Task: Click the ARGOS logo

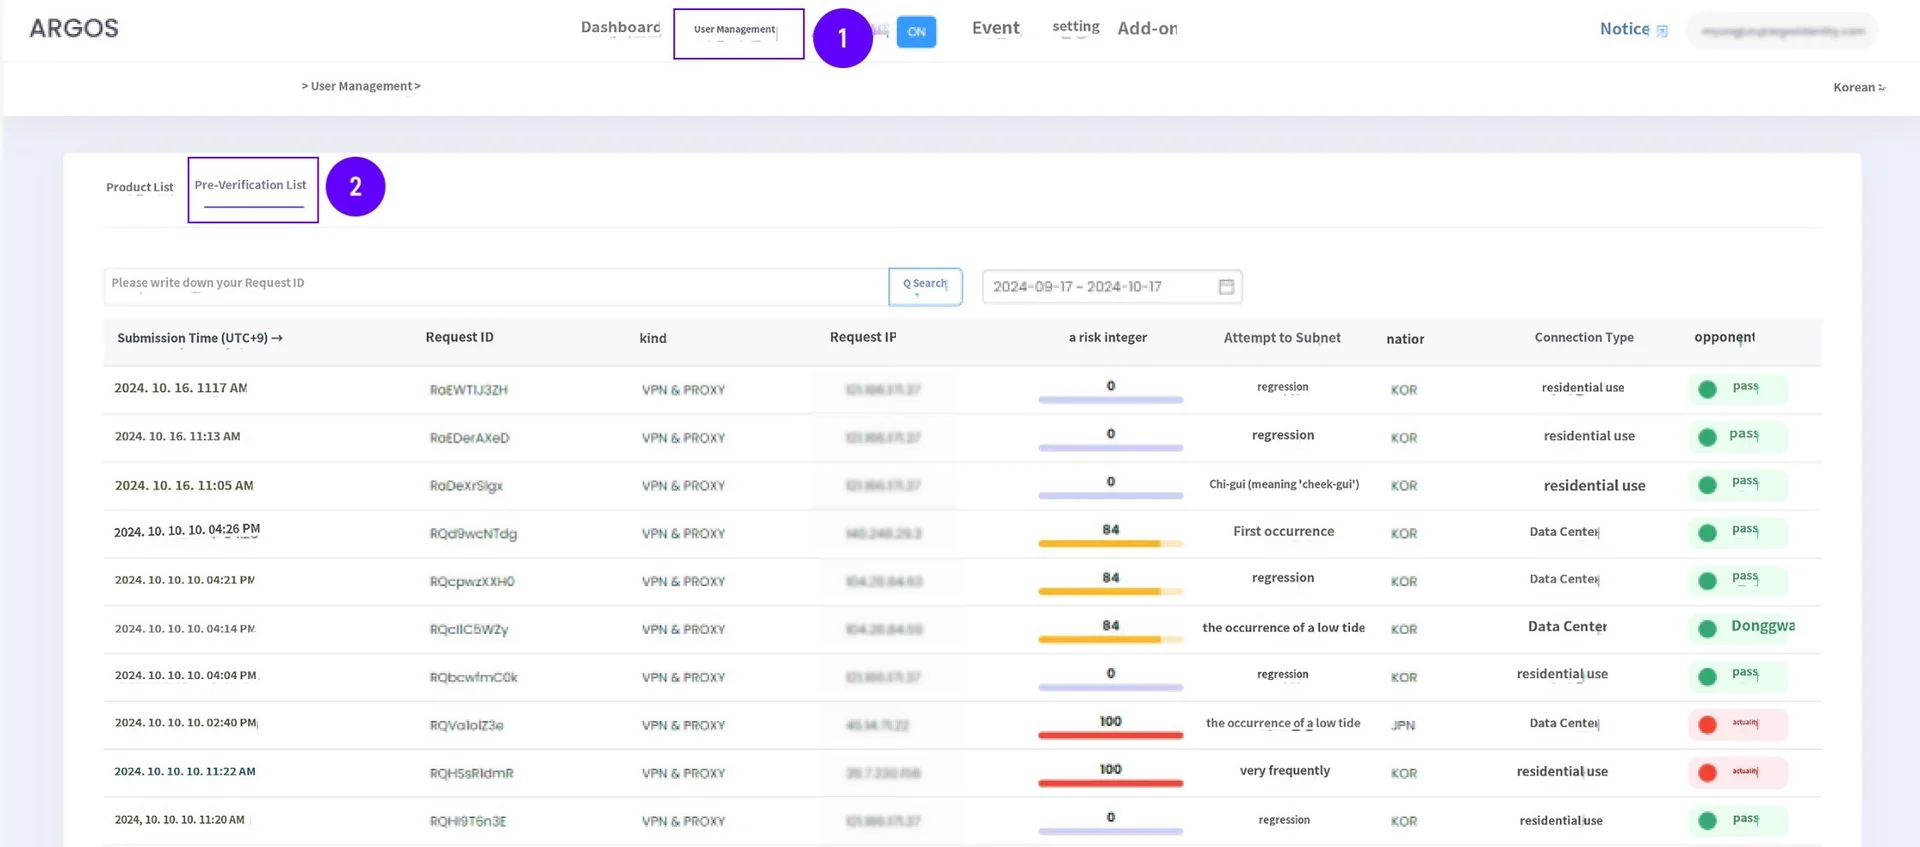Action: 74,28
